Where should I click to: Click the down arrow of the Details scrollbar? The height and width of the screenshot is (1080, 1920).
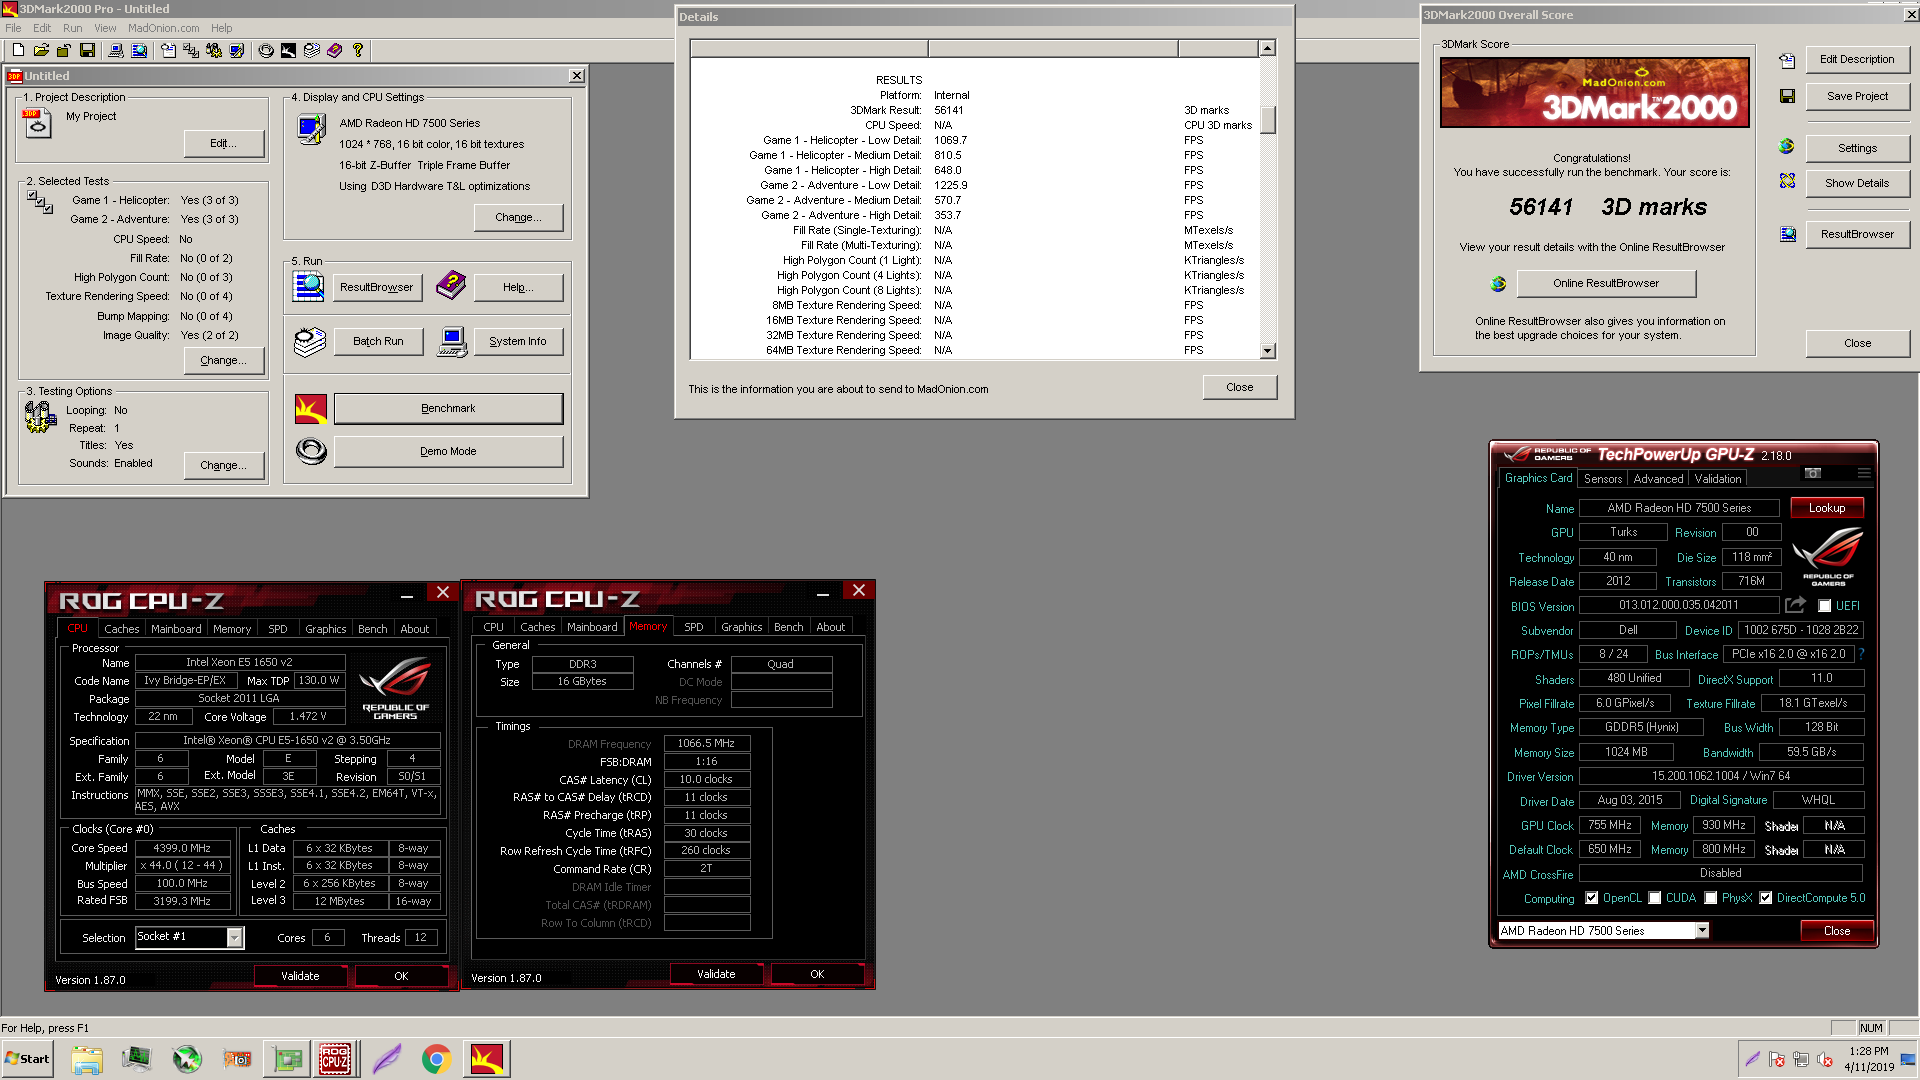tap(1268, 351)
